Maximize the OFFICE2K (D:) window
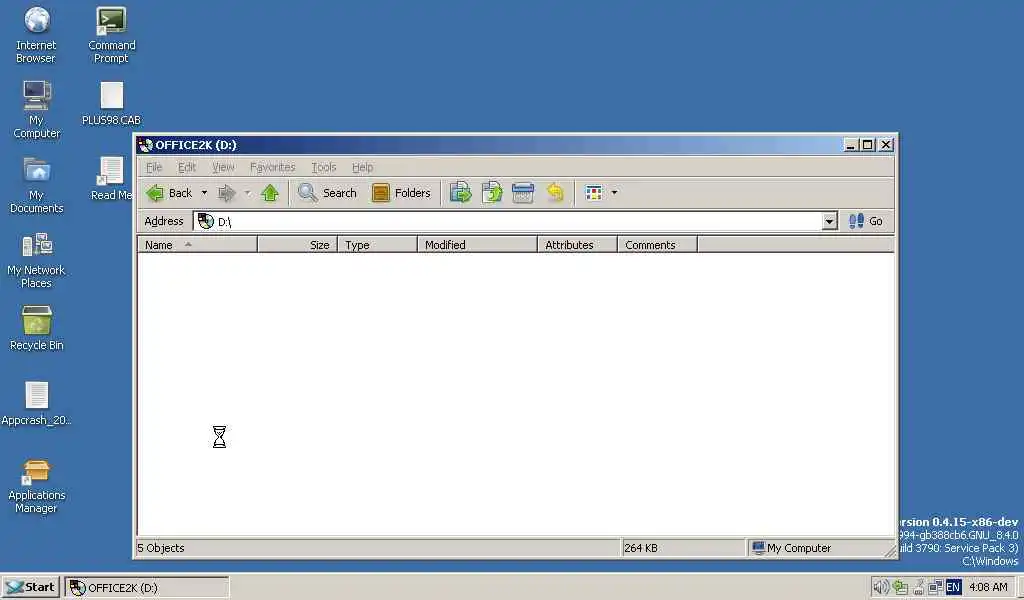 (867, 145)
